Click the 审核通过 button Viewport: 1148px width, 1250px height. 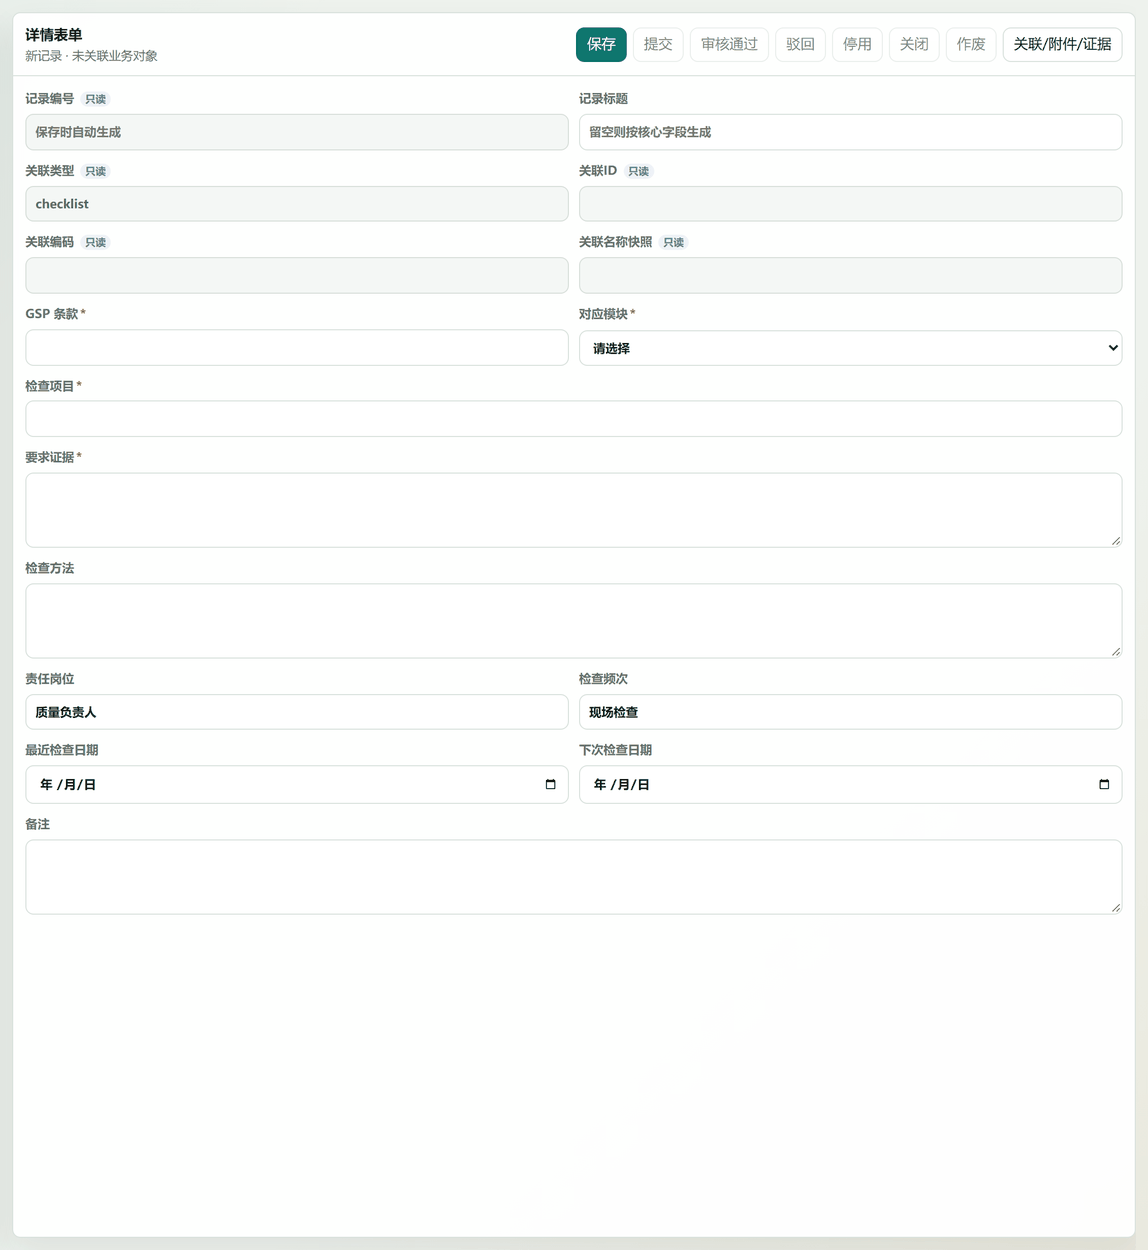pyautogui.click(x=729, y=44)
